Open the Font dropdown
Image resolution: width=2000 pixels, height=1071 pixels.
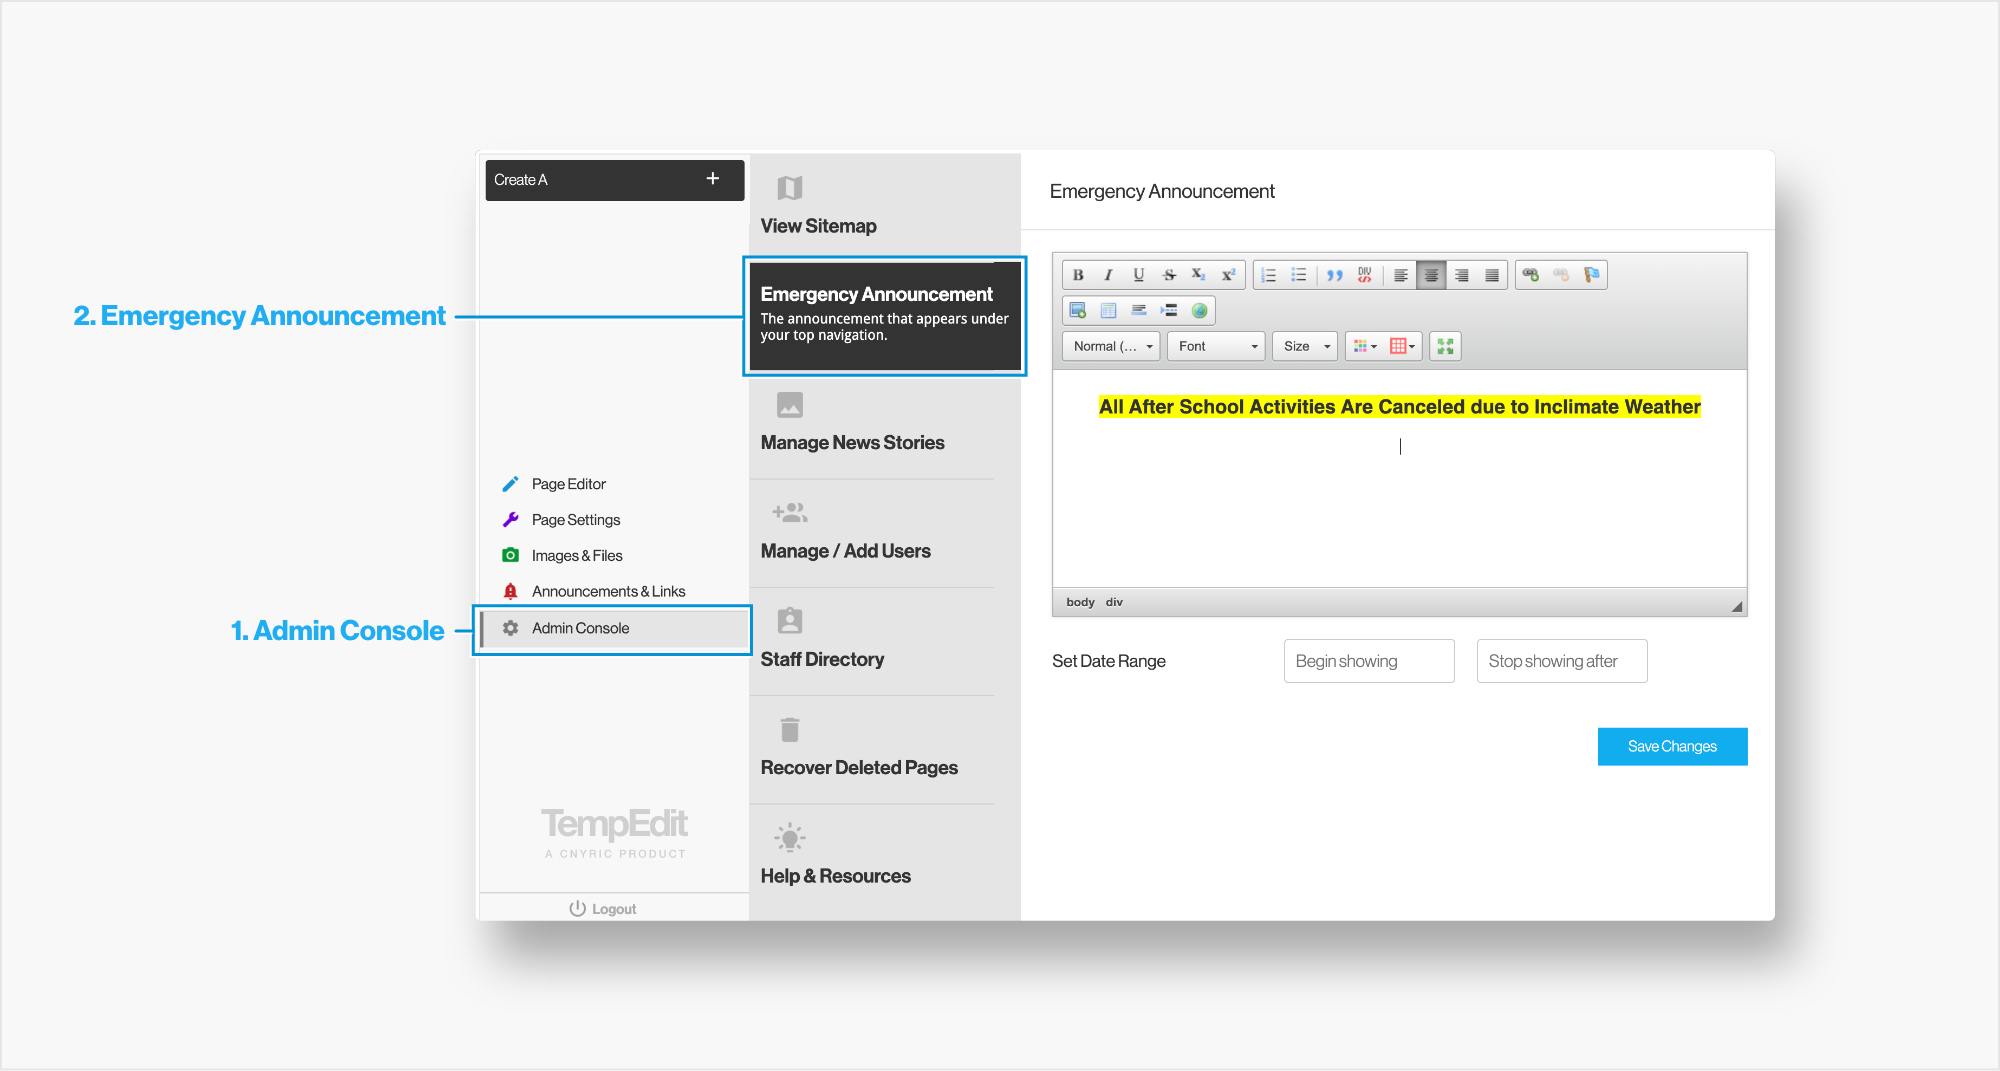pos(1216,346)
